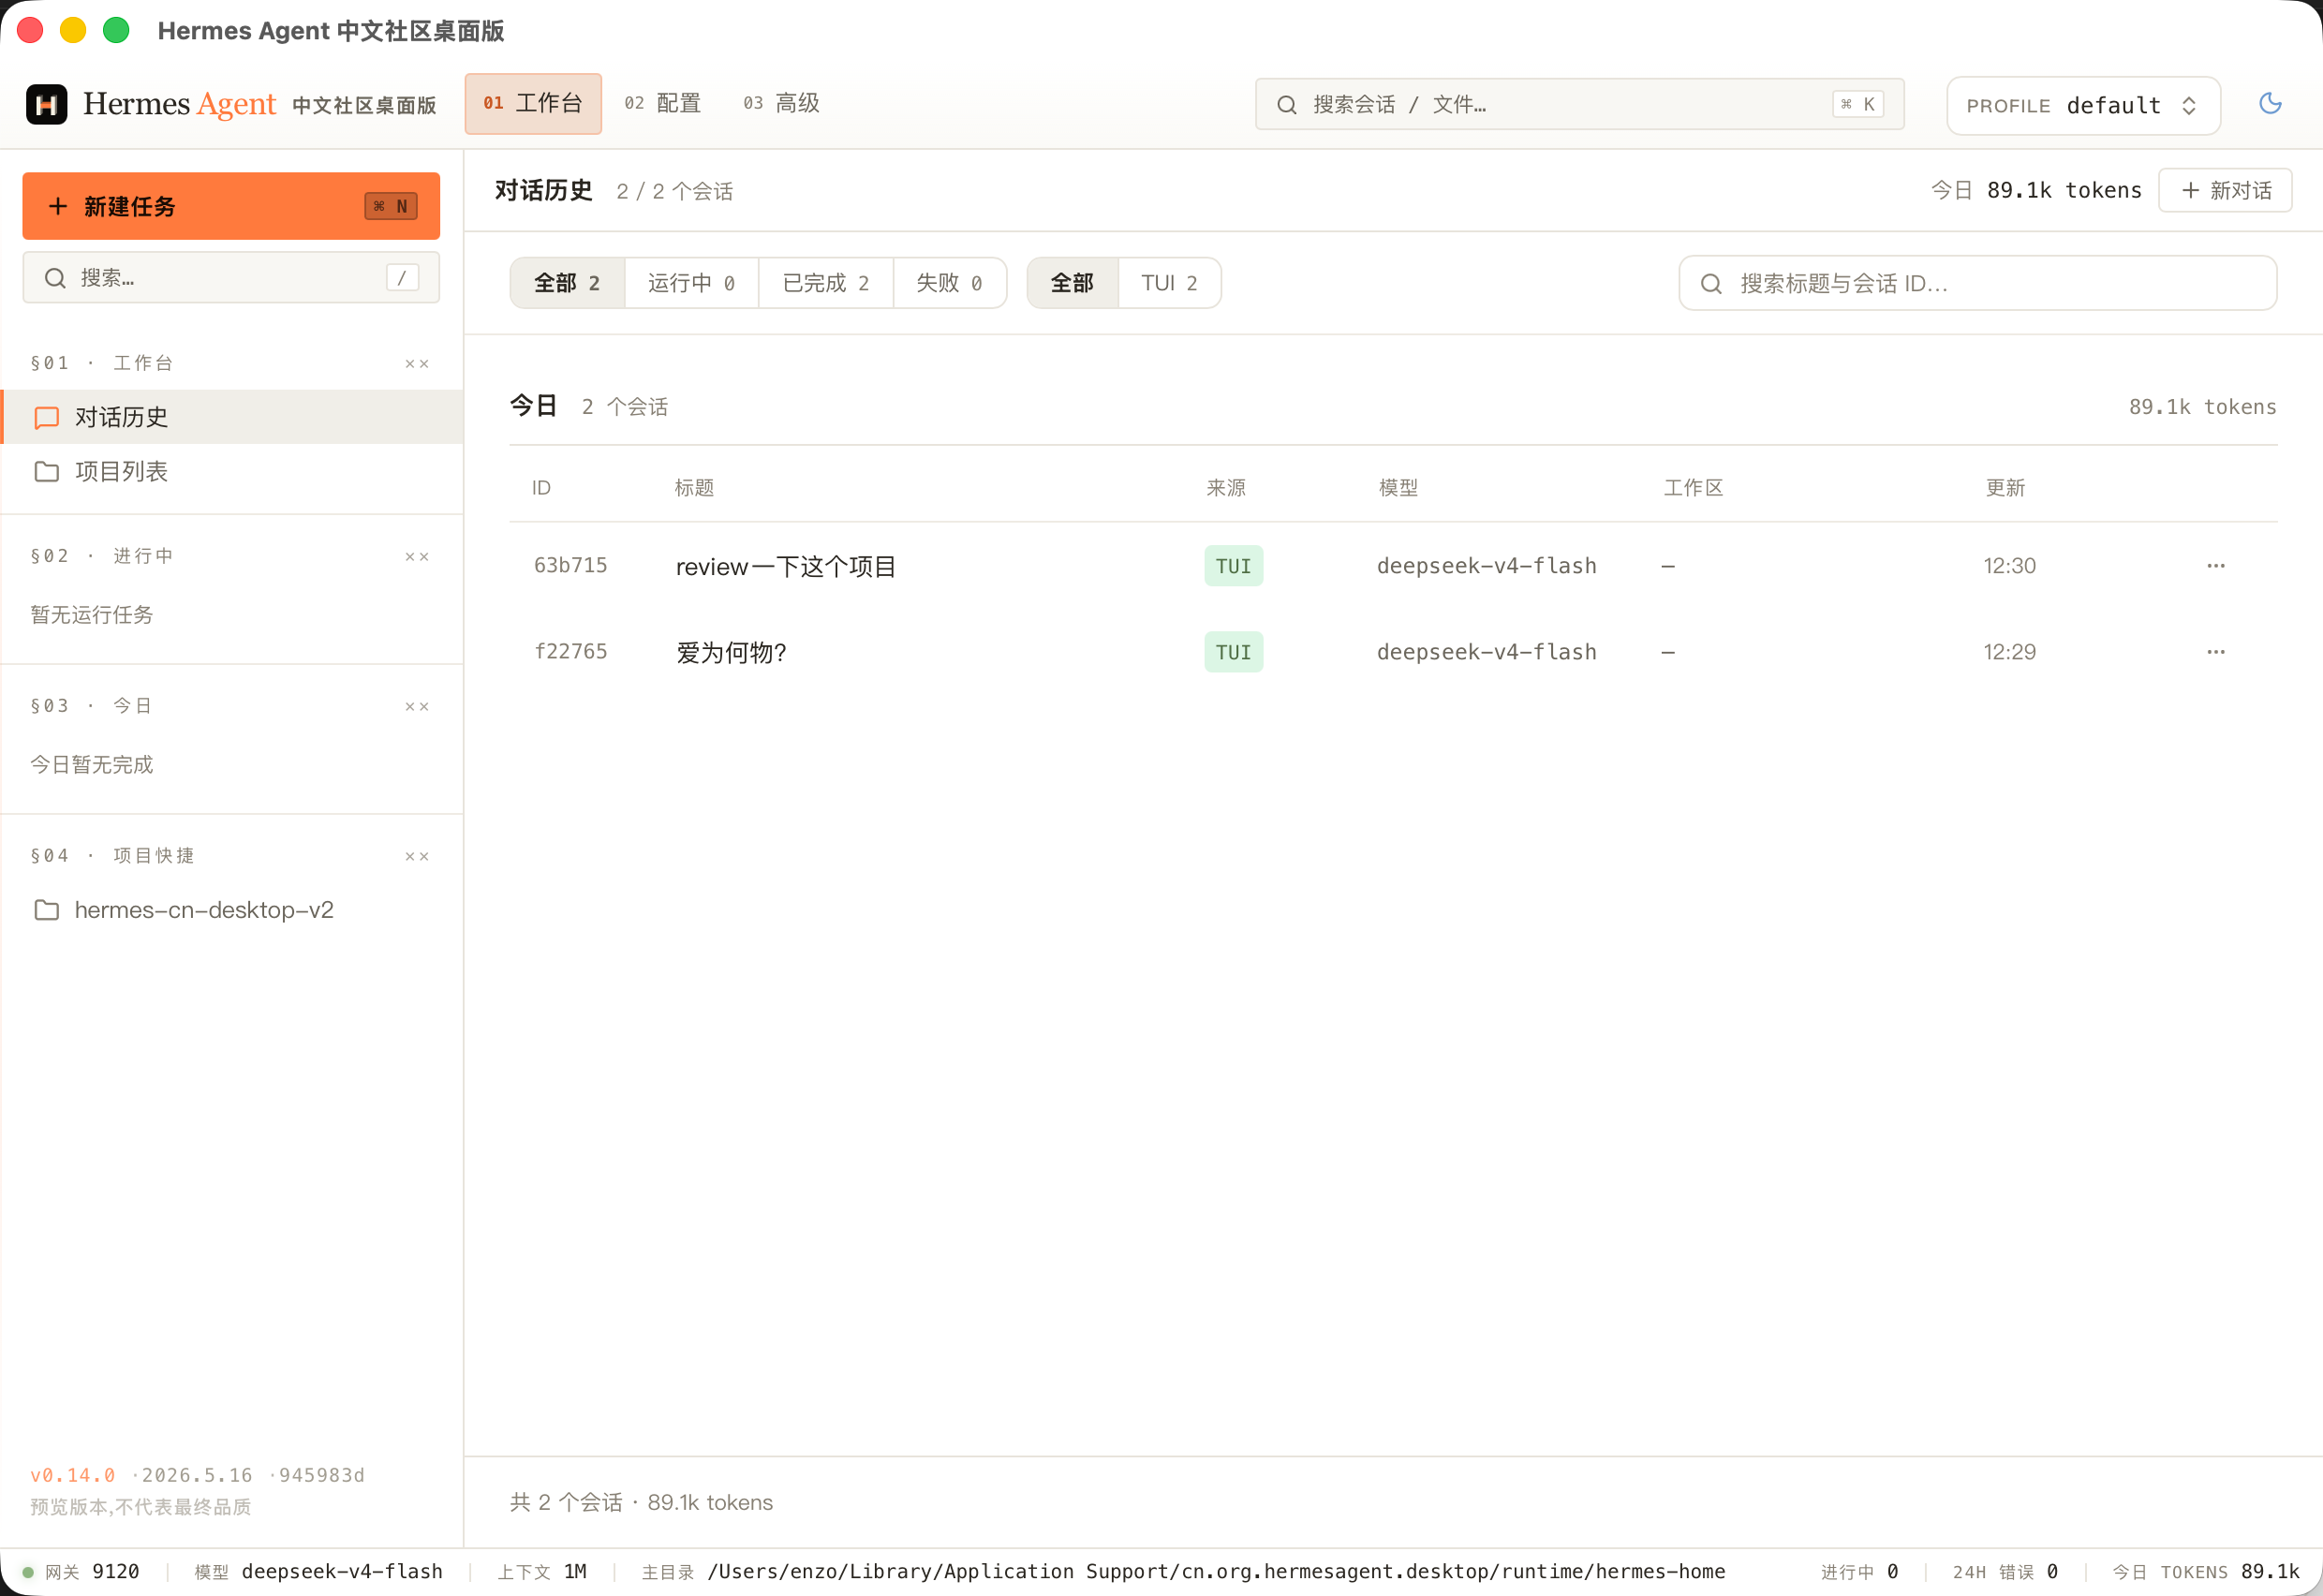Click the chat bubble icon beside 对话历史
Screen dimensions: 2323x1596
[46, 417]
